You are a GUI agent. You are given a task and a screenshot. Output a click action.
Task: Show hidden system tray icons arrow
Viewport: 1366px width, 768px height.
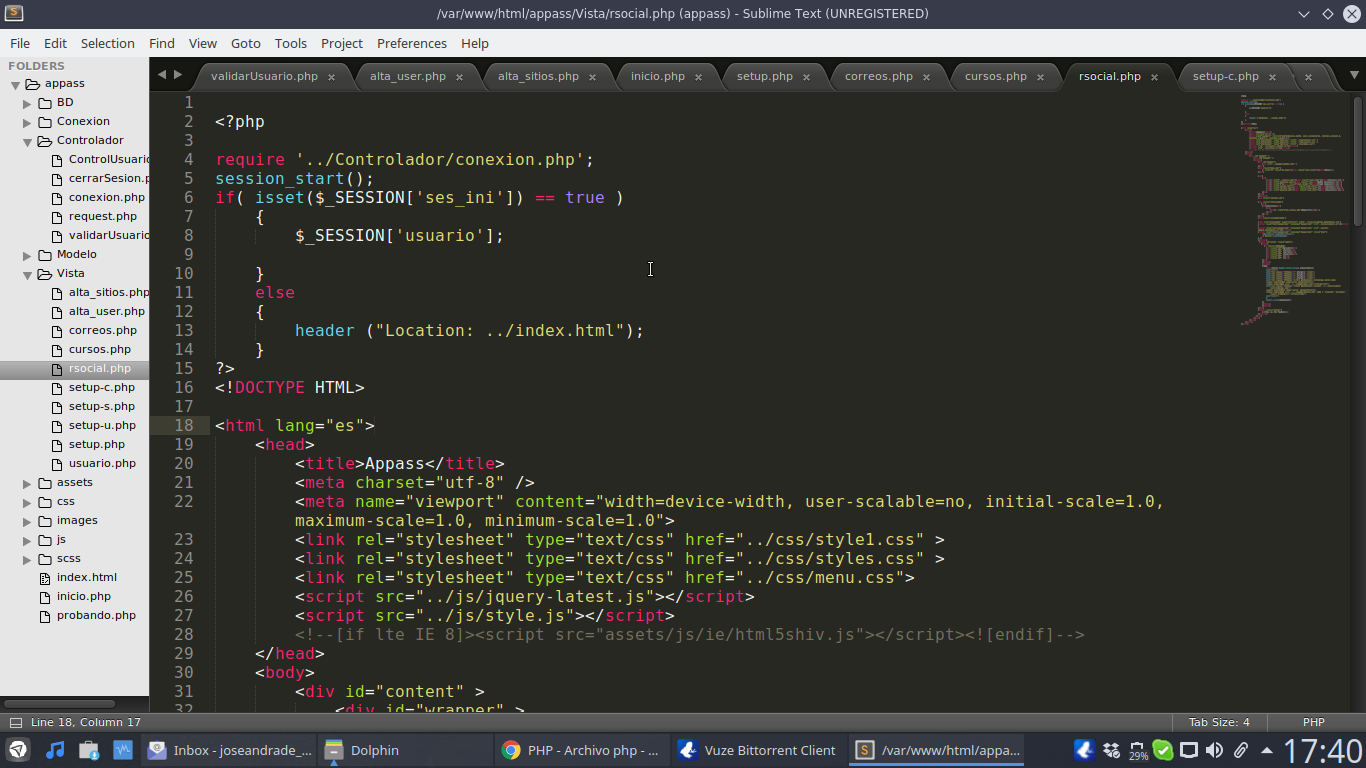click(1267, 750)
